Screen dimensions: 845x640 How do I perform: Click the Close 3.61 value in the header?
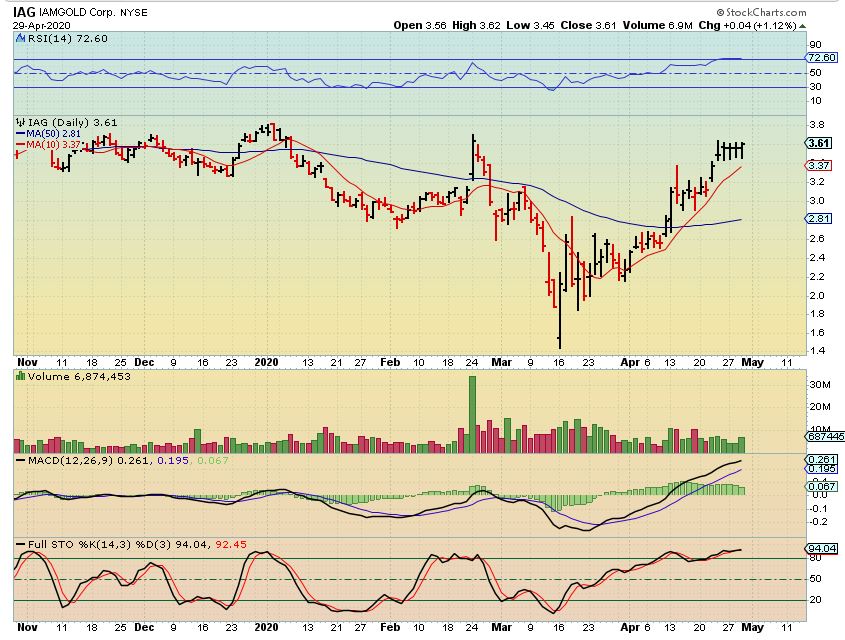click(x=588, y=25)
